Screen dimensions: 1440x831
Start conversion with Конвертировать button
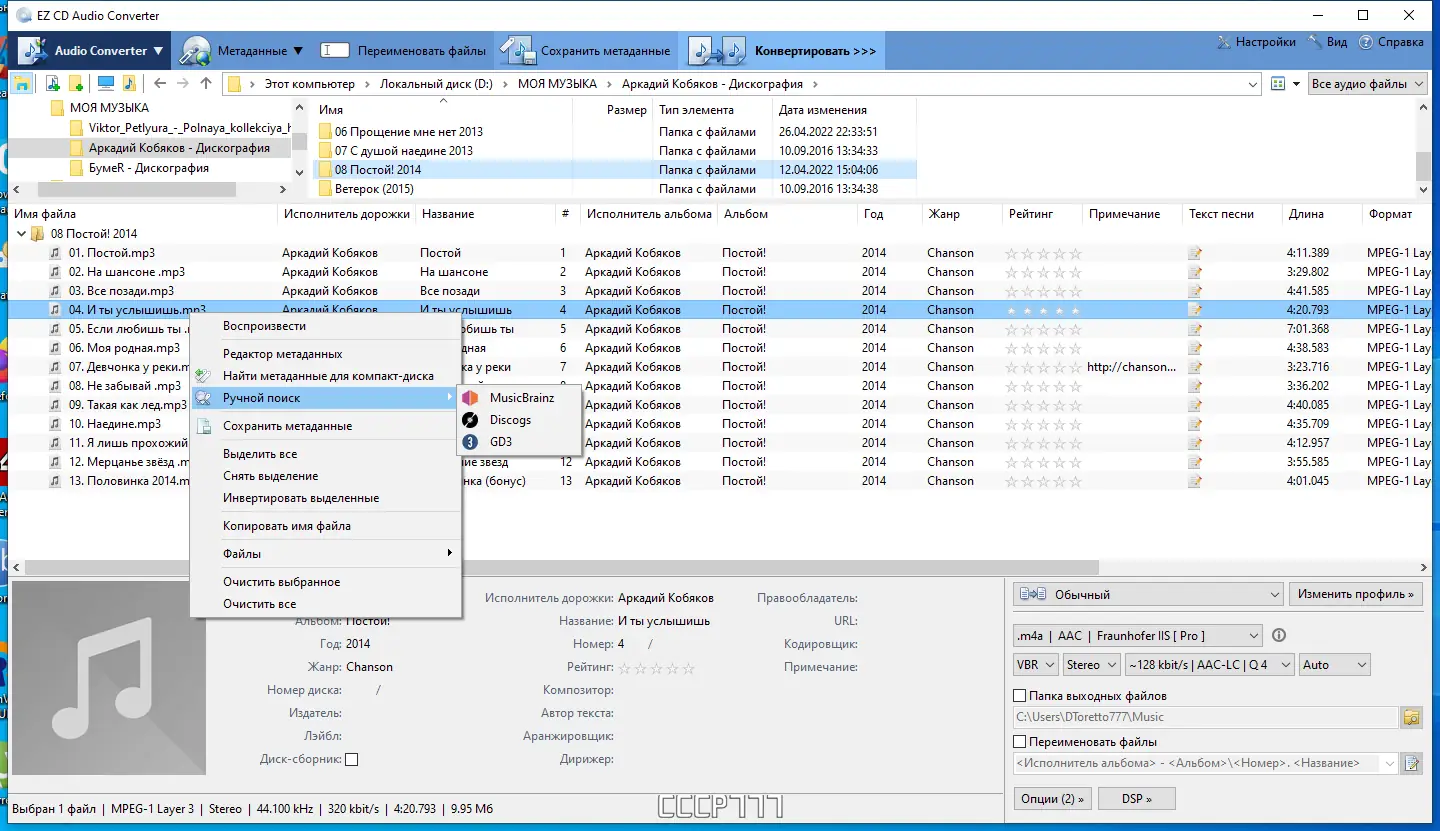(782, 50)
